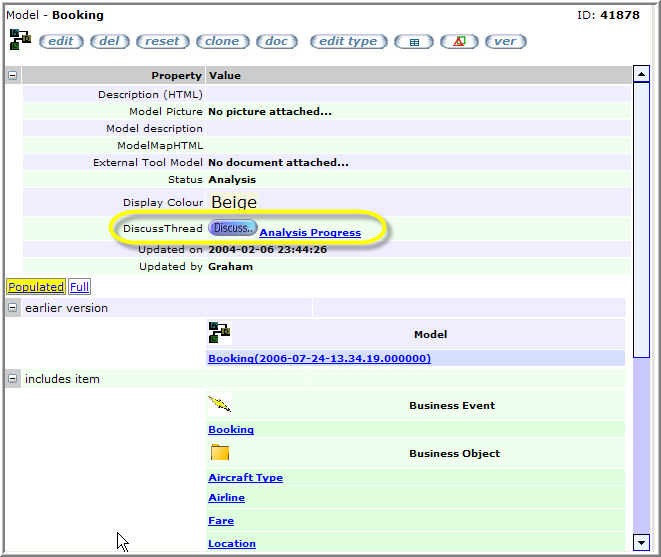Click the table grid icon button
Screen dimensions: 661x557
click(413, 42)
